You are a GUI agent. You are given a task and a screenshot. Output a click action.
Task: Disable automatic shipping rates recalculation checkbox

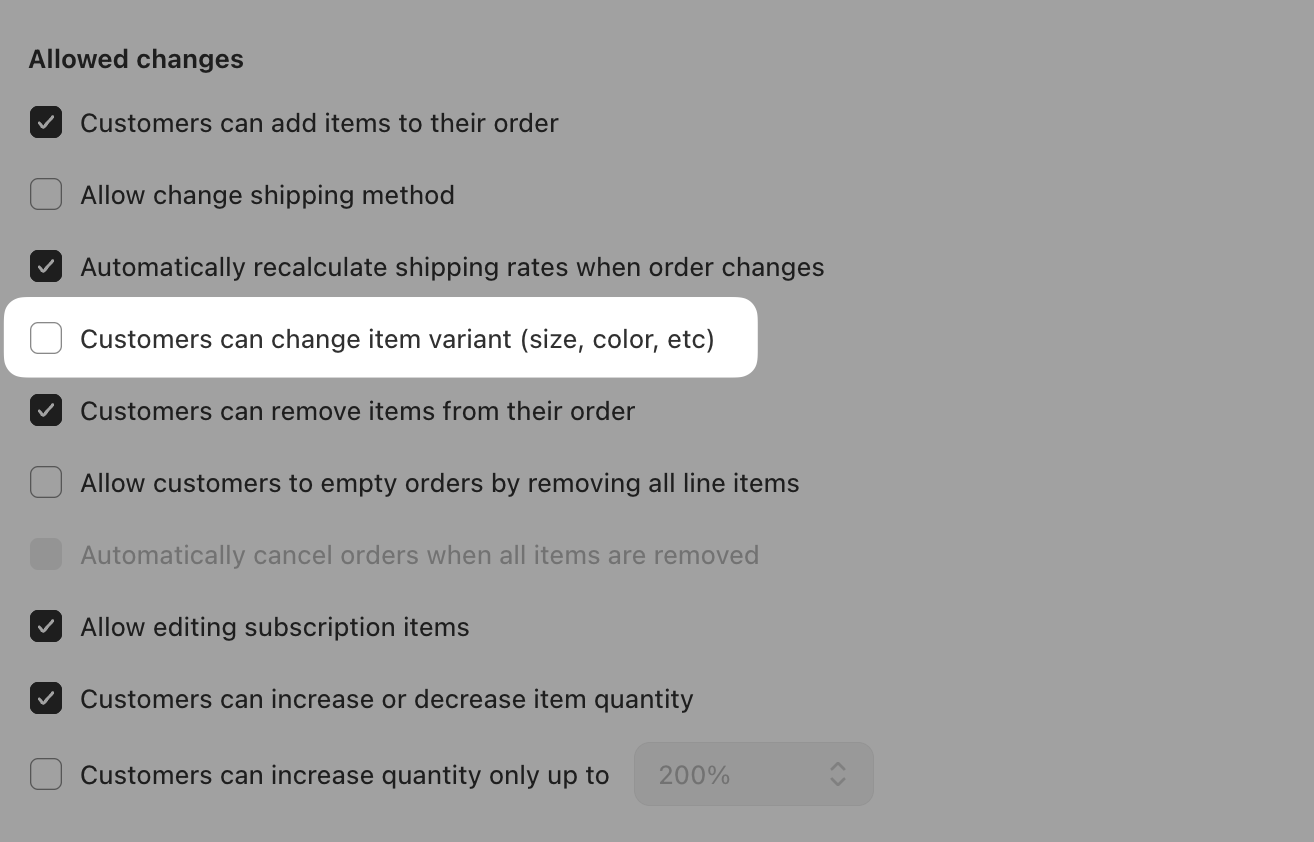[x=46, y=267]
